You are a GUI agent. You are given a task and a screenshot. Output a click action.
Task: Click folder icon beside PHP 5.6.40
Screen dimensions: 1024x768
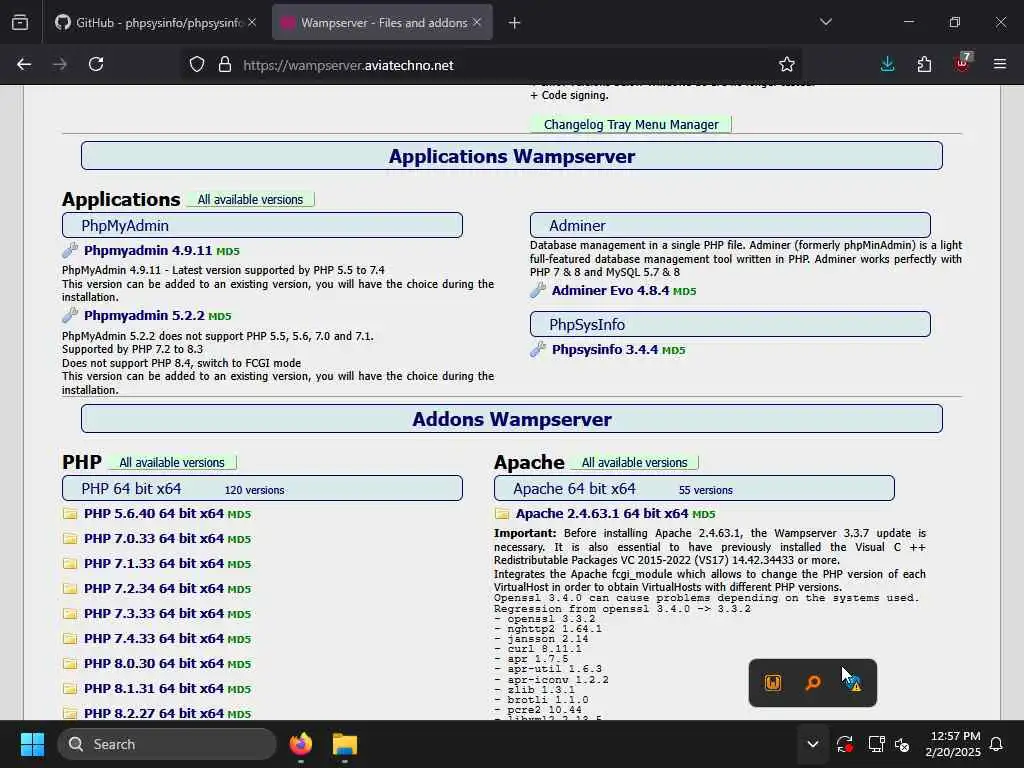[70, 513]
